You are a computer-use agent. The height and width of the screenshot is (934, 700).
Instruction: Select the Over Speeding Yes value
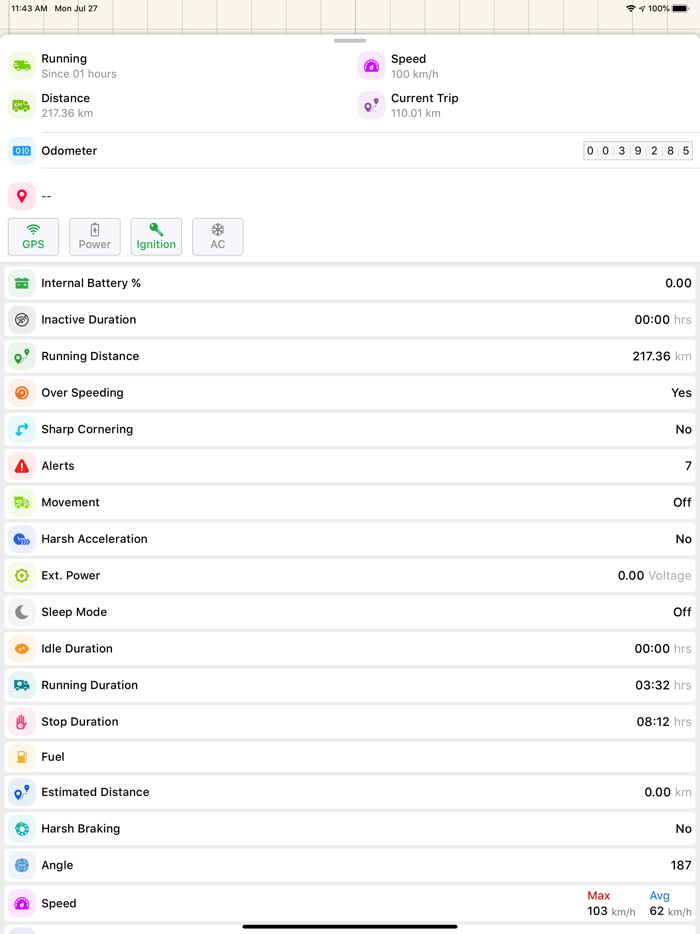tap(681, 393)
